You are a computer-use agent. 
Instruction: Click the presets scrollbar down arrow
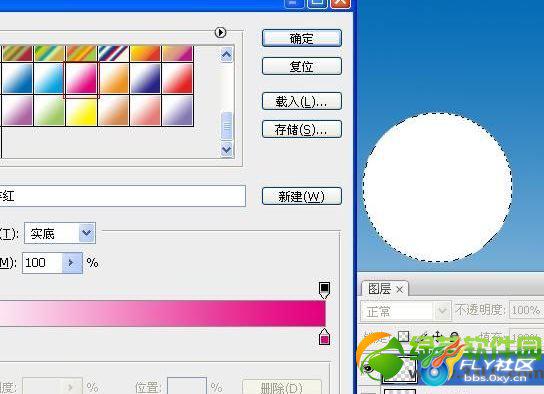227,150
